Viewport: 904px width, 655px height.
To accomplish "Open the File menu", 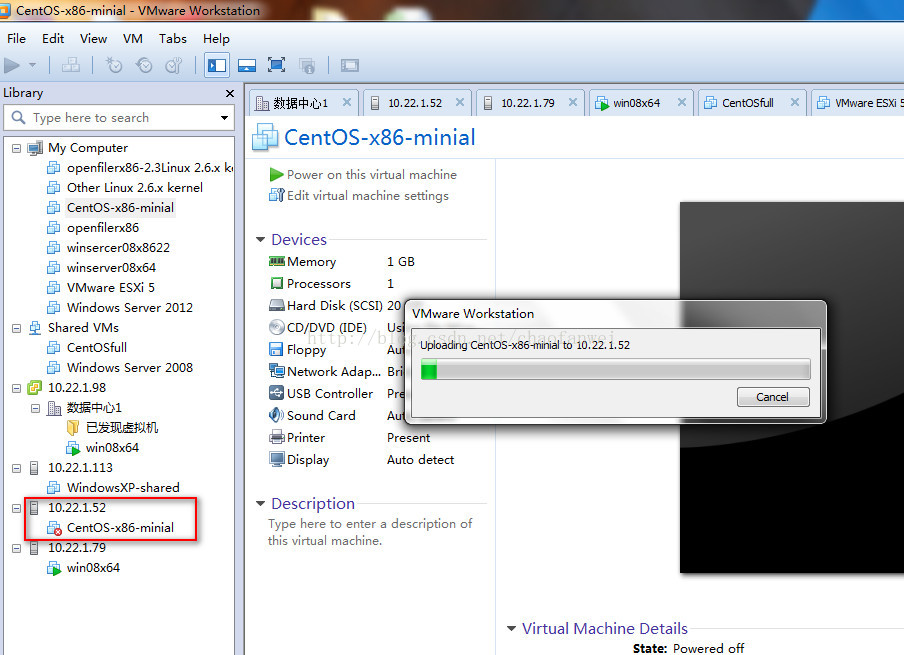I will pos(16,39).
